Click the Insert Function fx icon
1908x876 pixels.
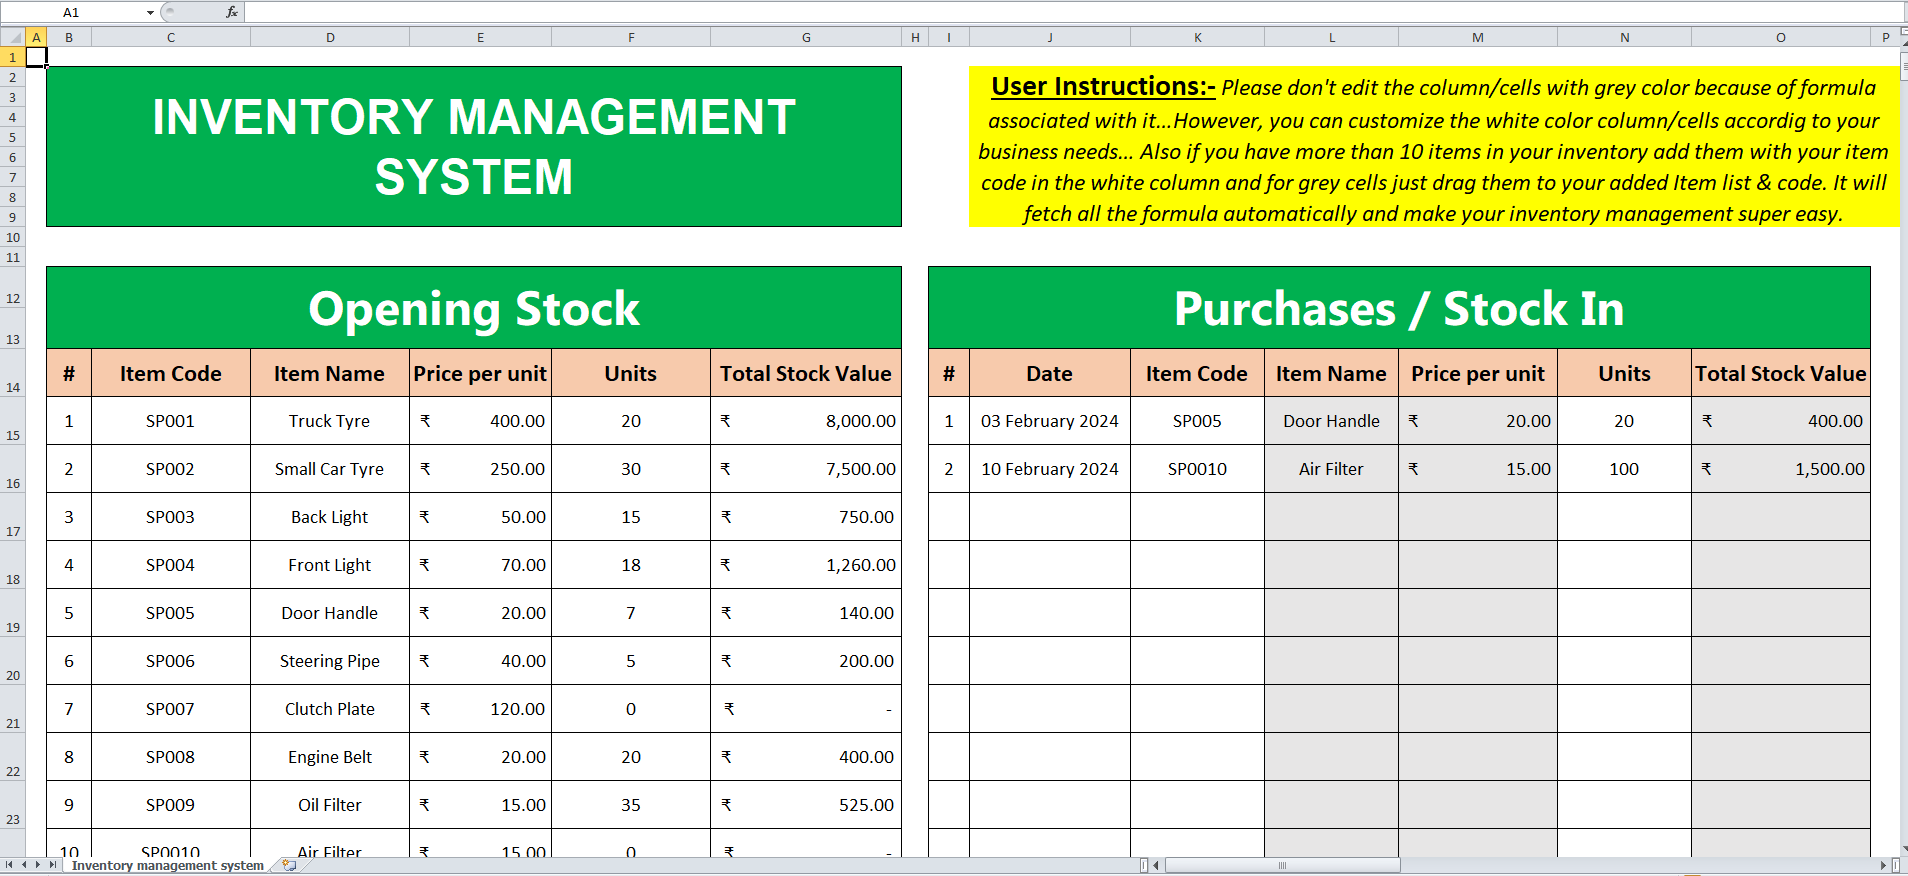(232, 12)
